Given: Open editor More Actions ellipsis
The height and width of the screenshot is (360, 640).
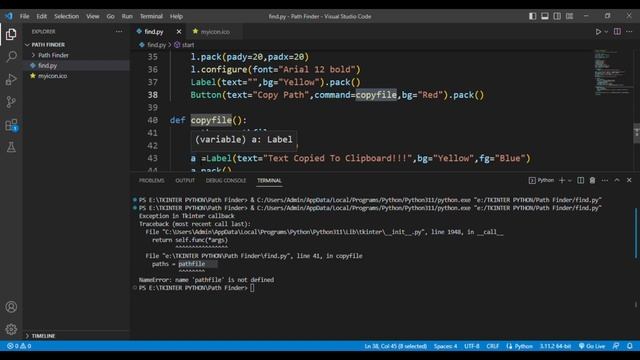Looking at the screenshot, I should (x=629, y=31).
